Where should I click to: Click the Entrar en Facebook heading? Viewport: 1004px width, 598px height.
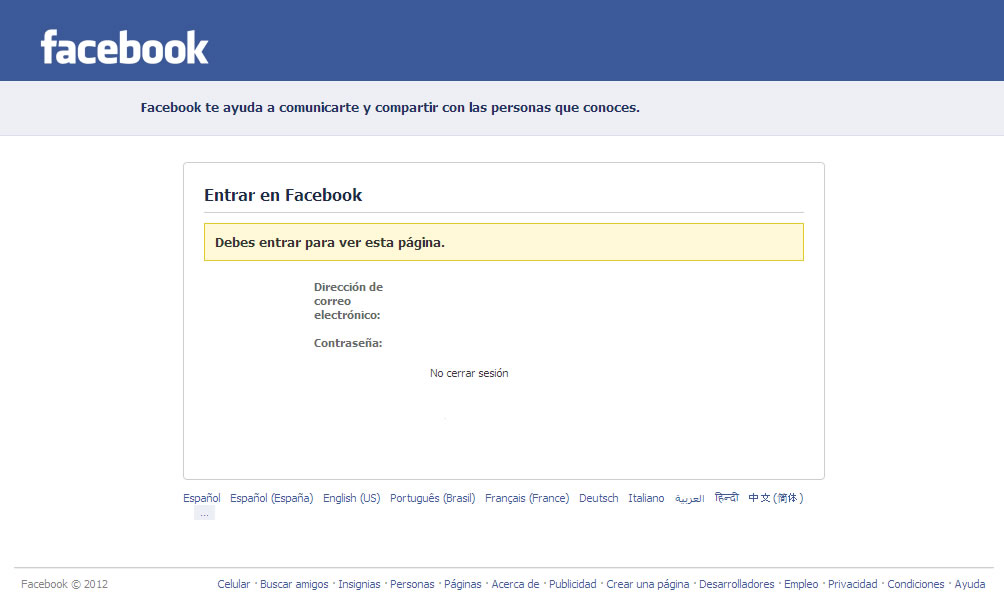click(283, 195)
